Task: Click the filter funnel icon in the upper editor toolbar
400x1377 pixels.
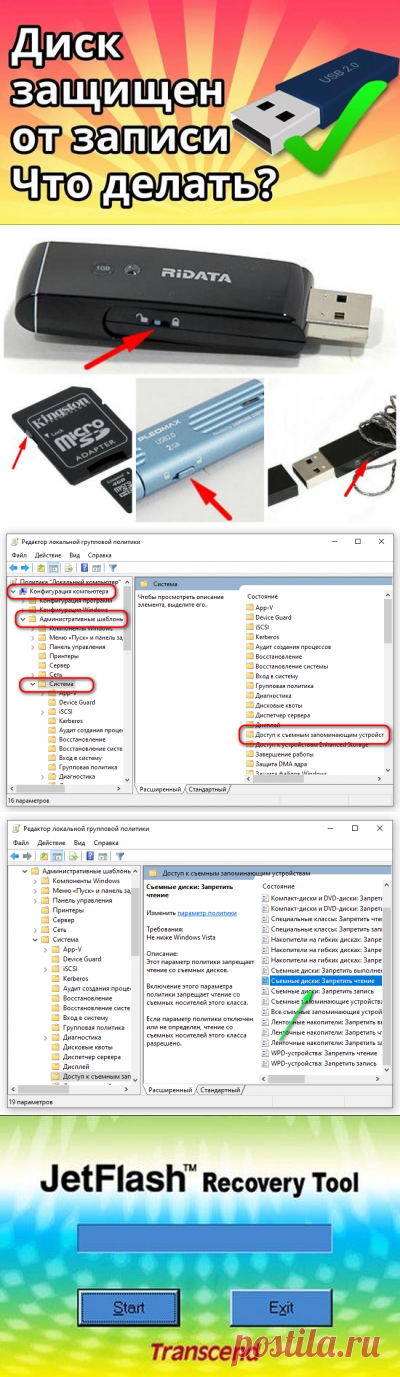Action: (x=112, y=566)
